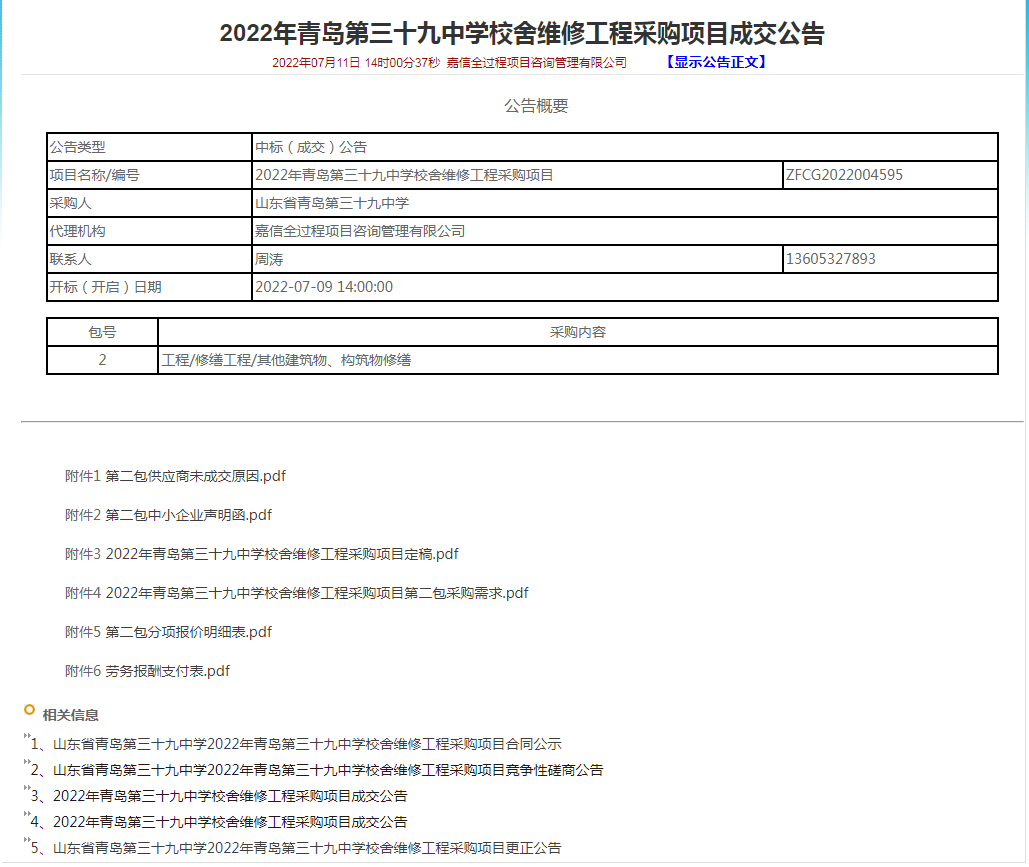Click the 公告概要 heading
The height and width of the screenshot is (867, 1029).
point(536,106)
